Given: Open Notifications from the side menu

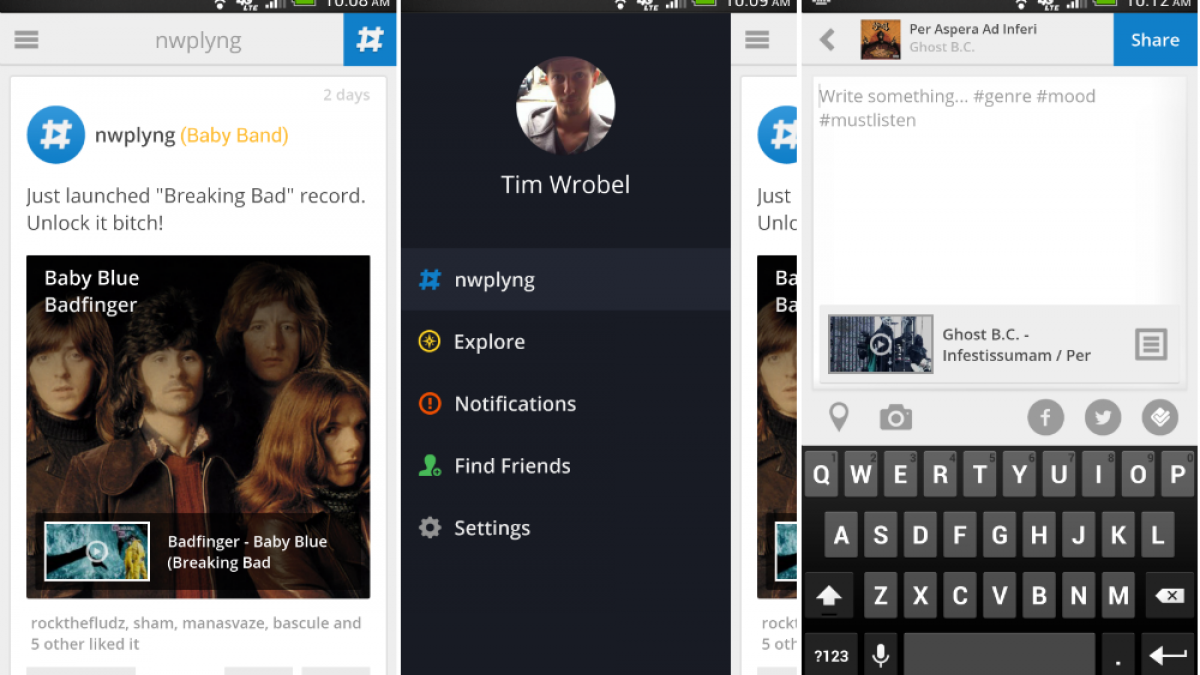Looking at the screenshot, I should 566,404.
